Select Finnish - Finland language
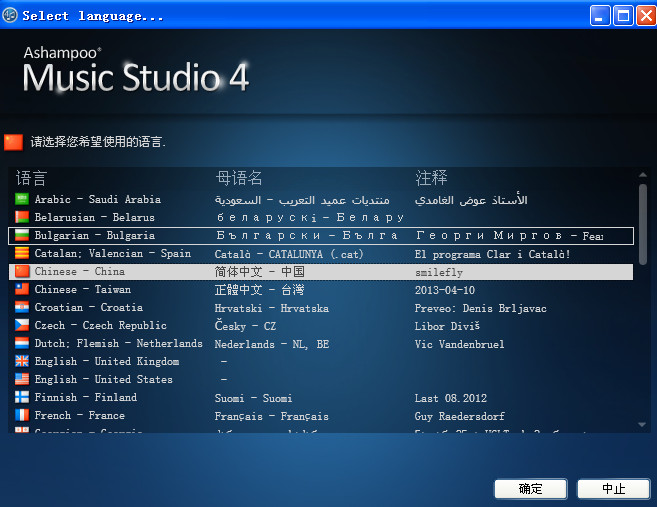The height and width of the screenshot is (507, 657). [x=321, y=398]
